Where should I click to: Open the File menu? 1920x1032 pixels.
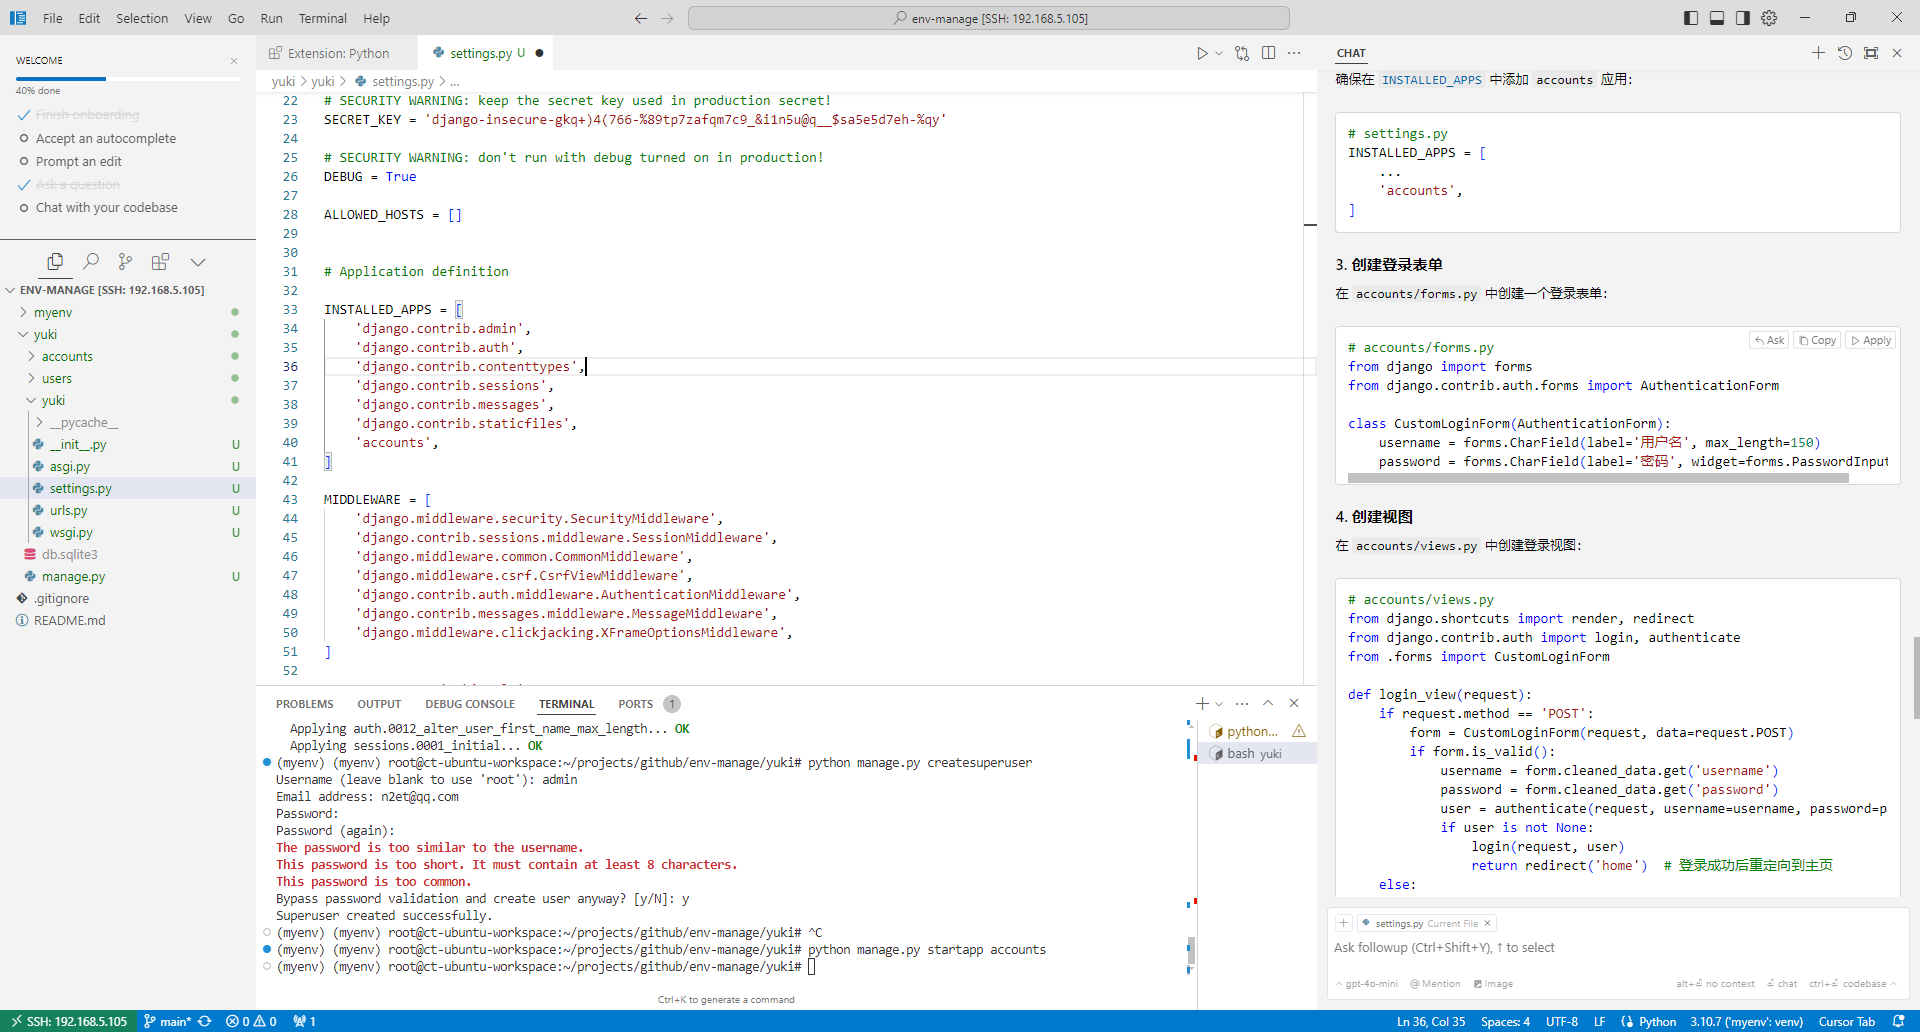click(x=53, y=18)
